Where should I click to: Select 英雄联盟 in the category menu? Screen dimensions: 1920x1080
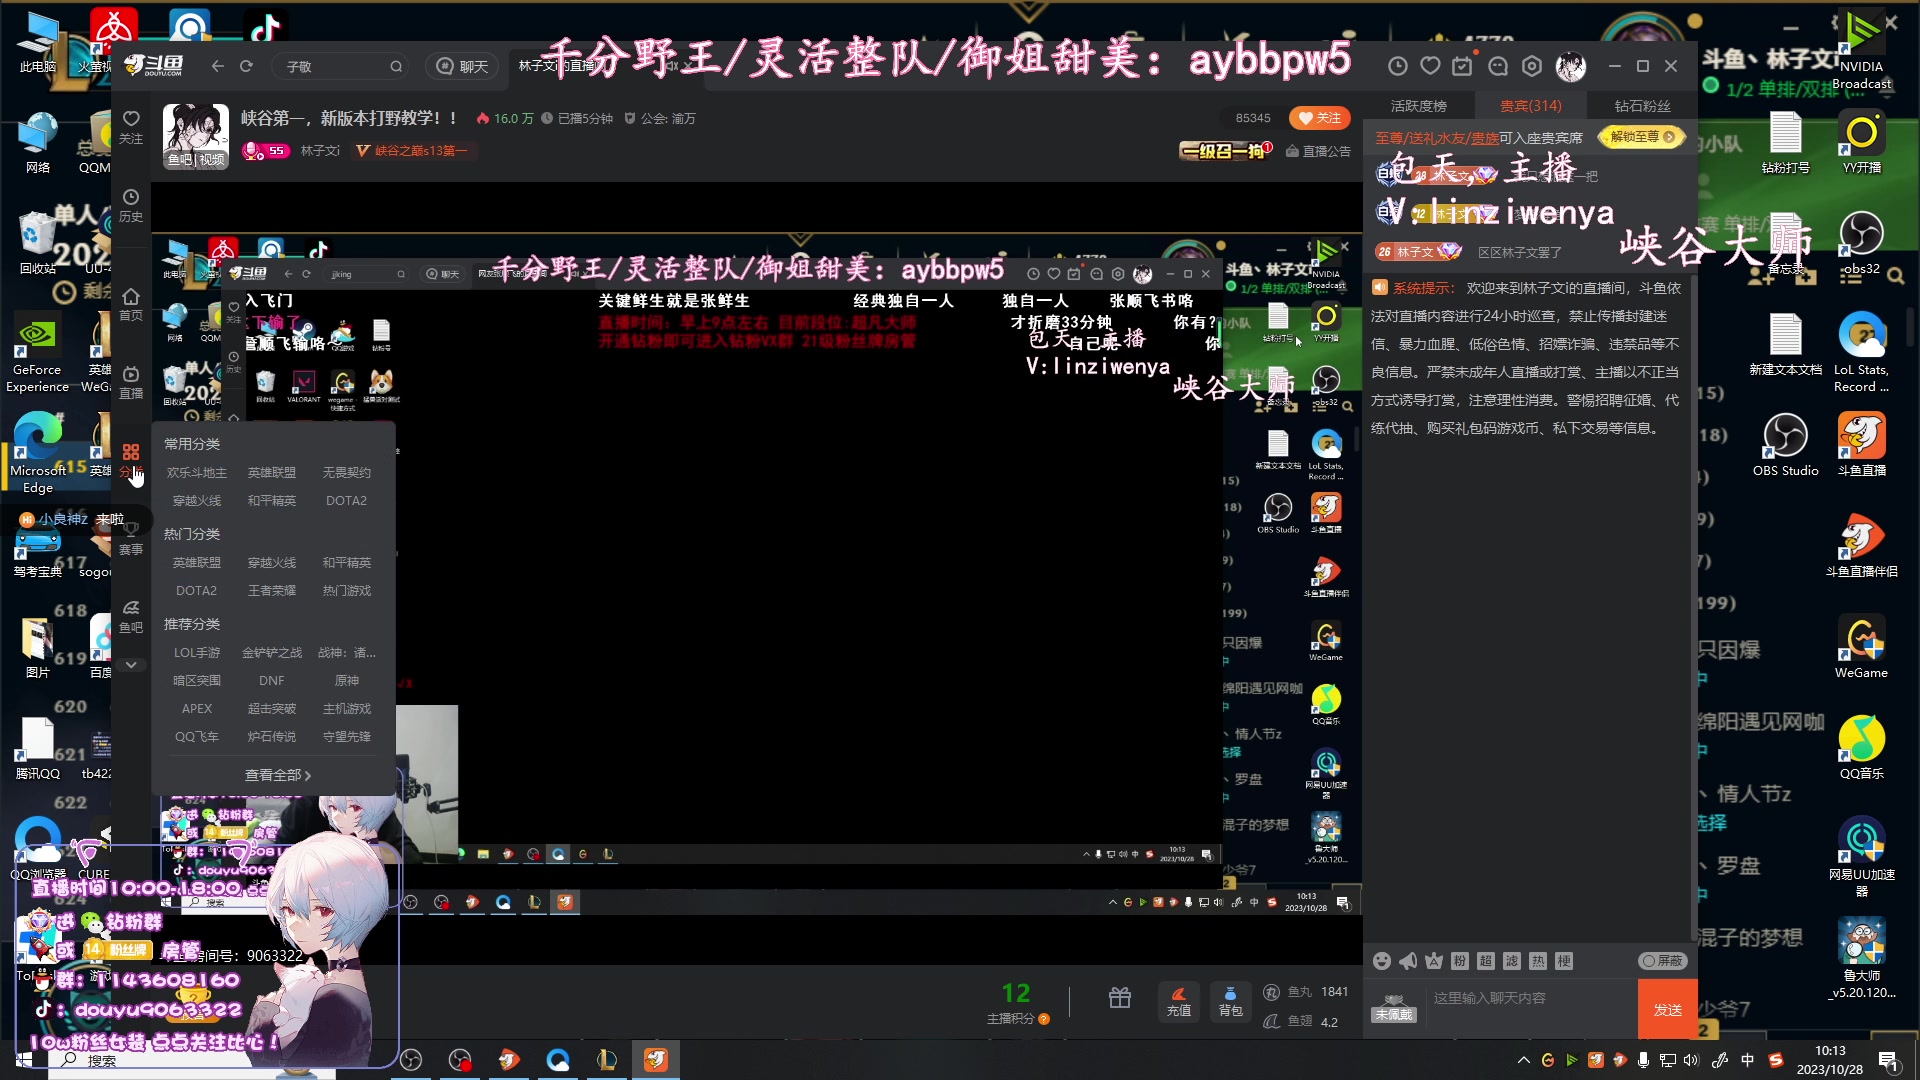pyautogui.click(x=271, y=472)
